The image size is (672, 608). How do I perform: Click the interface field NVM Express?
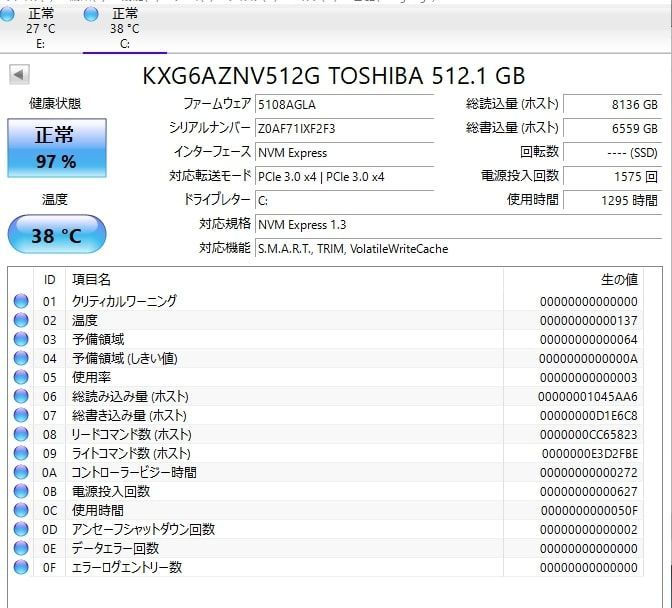tap(345, 153)
